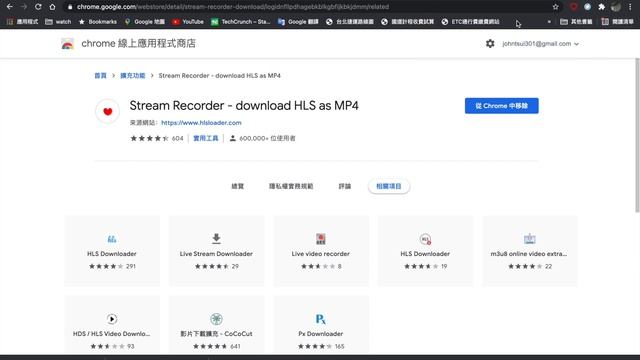Open the extensions puzzle-piece menu
The image size is (640, 360).
(x=601, y=7)
